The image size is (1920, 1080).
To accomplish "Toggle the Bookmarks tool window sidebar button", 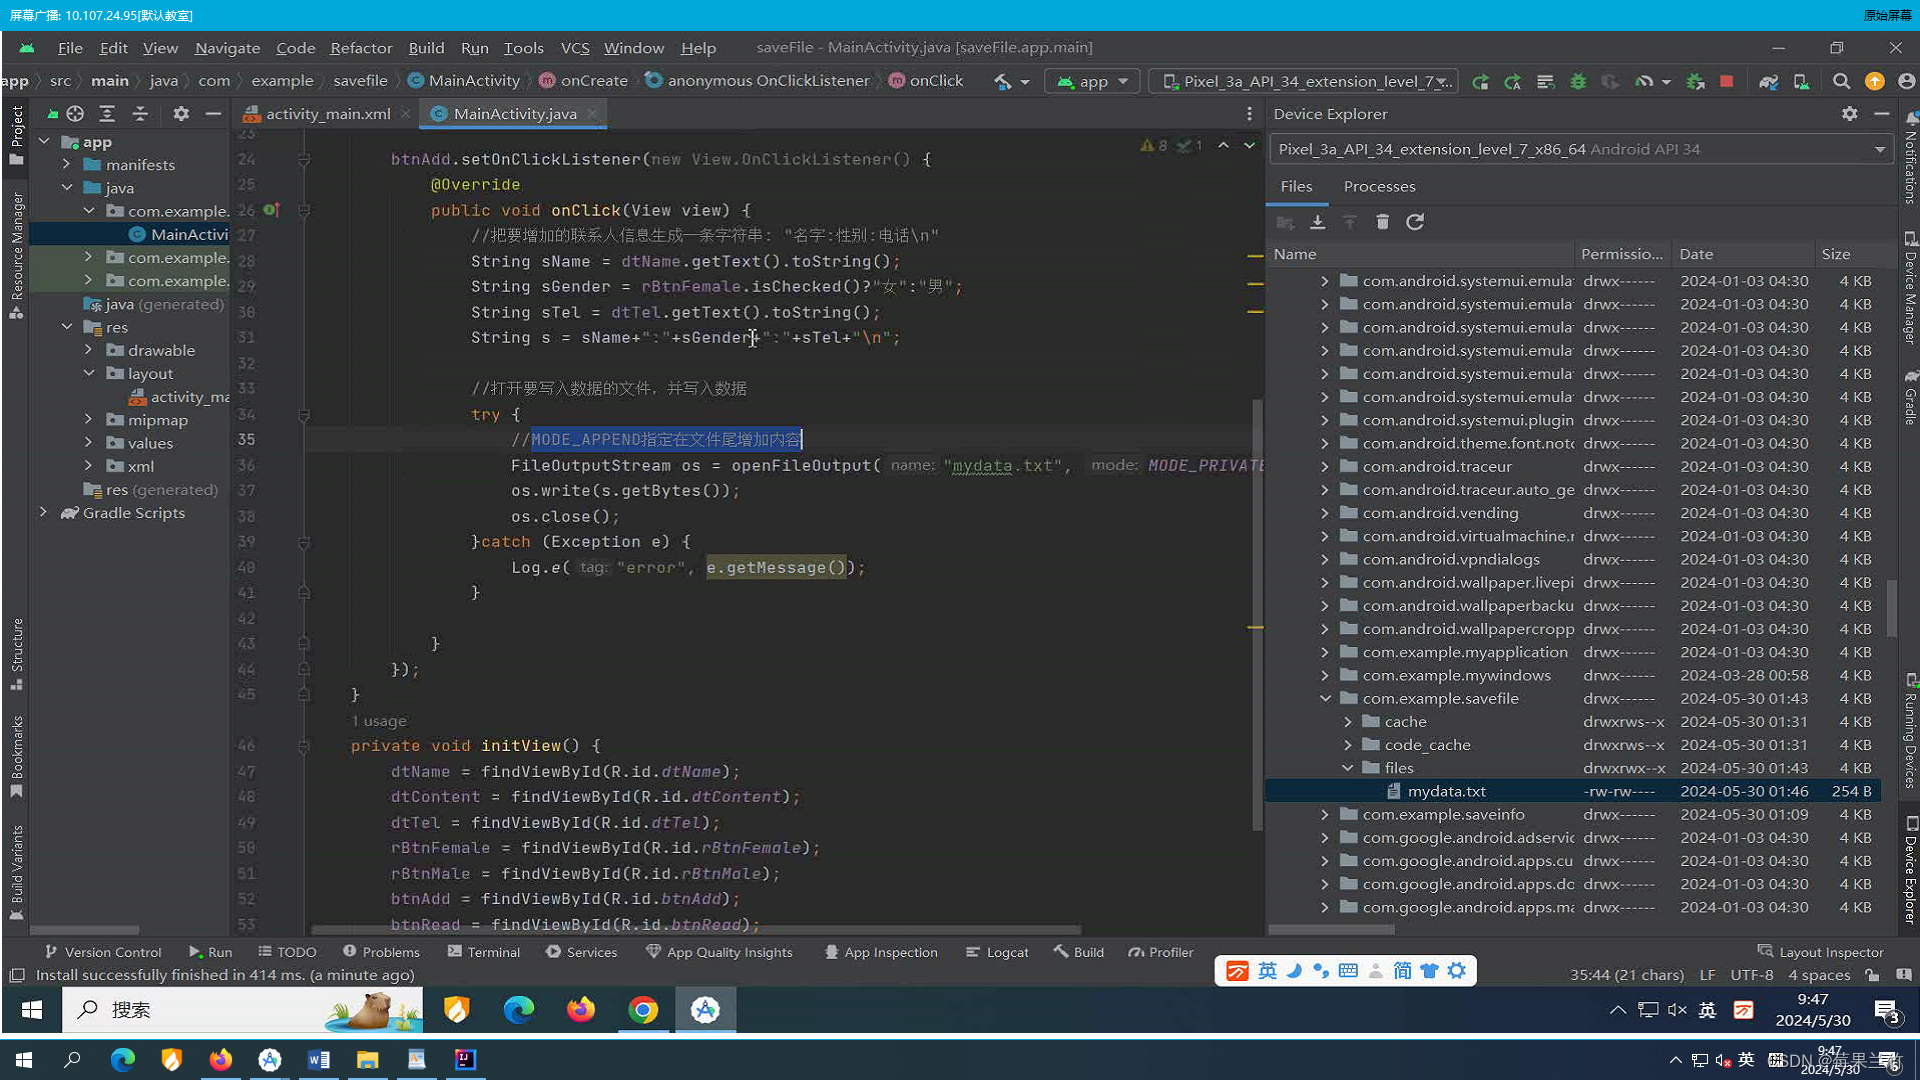I will click(16, 755).
